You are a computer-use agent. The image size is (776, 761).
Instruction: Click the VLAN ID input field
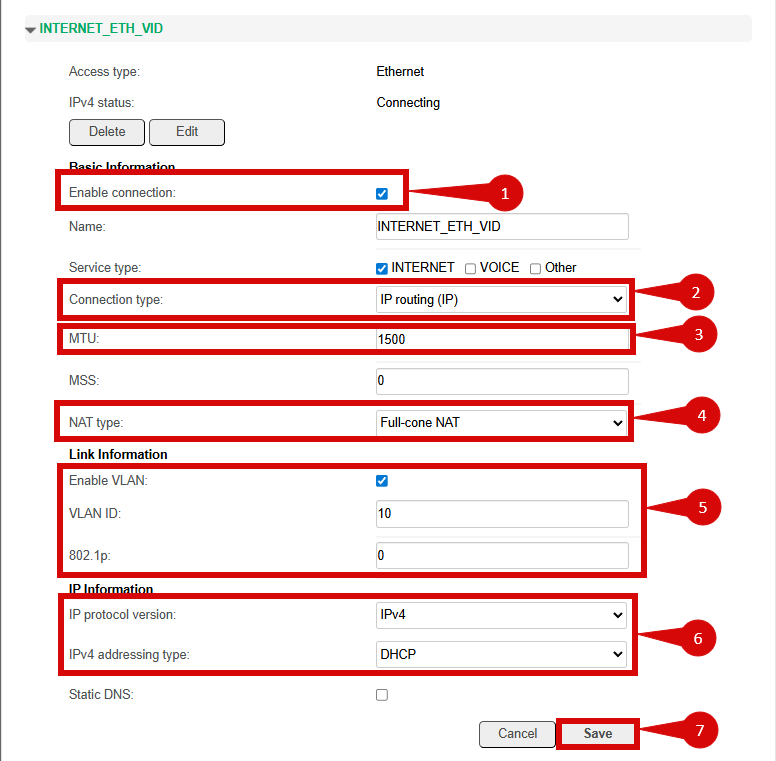(x=502, y=514)
